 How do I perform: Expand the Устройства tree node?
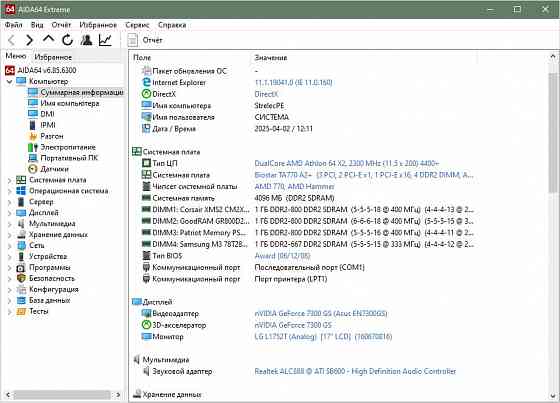click(x=9, y=257)
